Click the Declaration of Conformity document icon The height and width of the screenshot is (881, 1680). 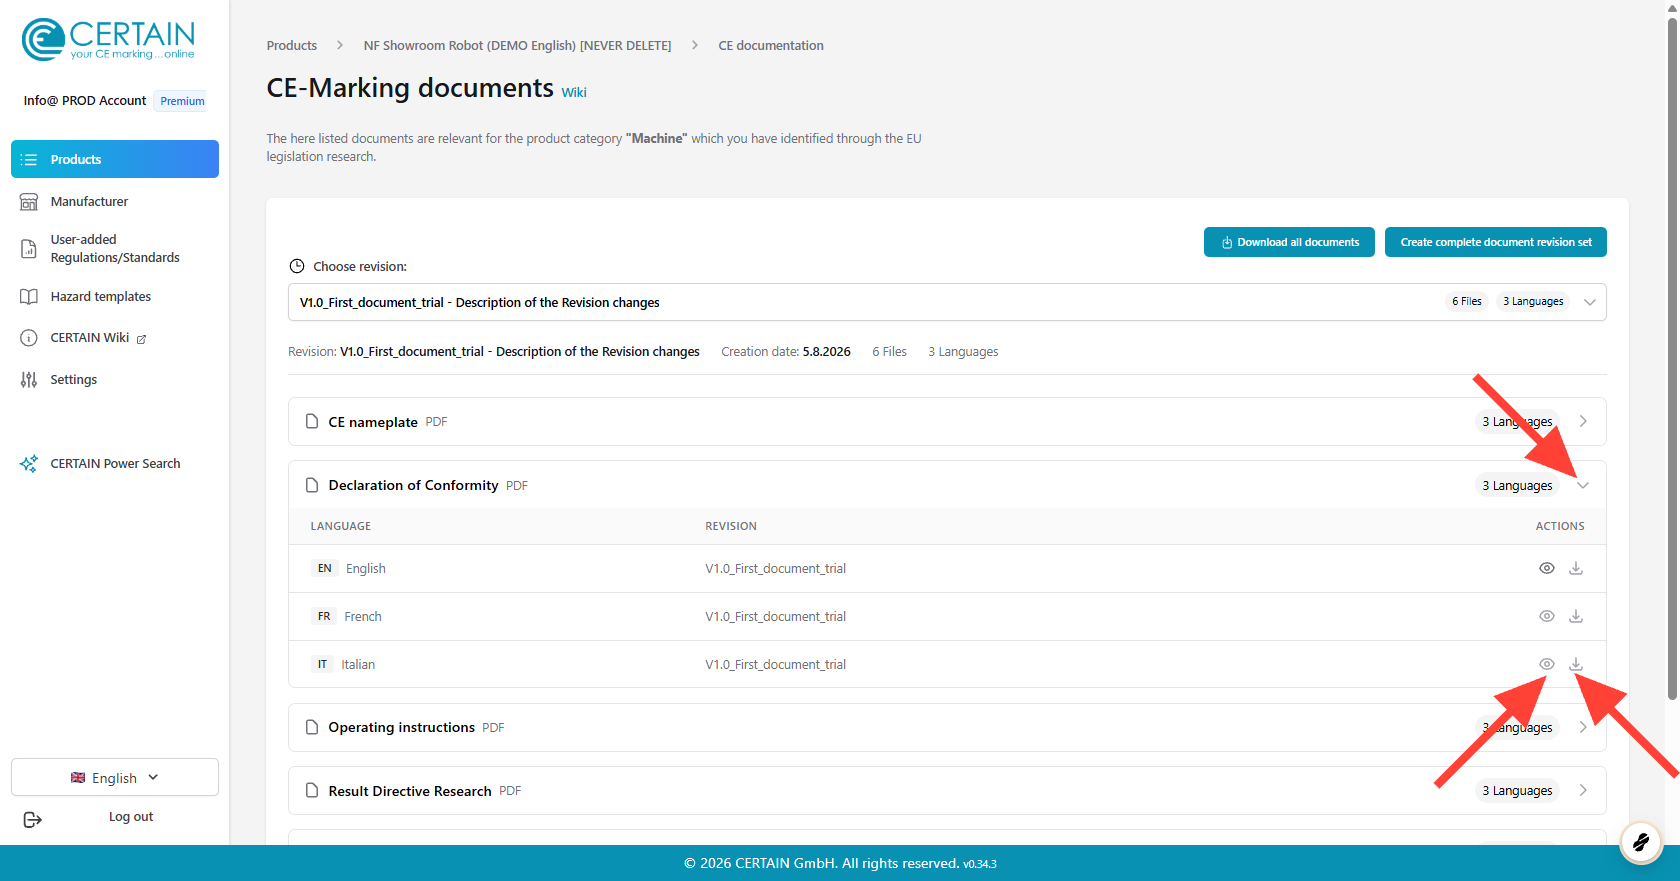pyautogui.click(x=312, y=485)
